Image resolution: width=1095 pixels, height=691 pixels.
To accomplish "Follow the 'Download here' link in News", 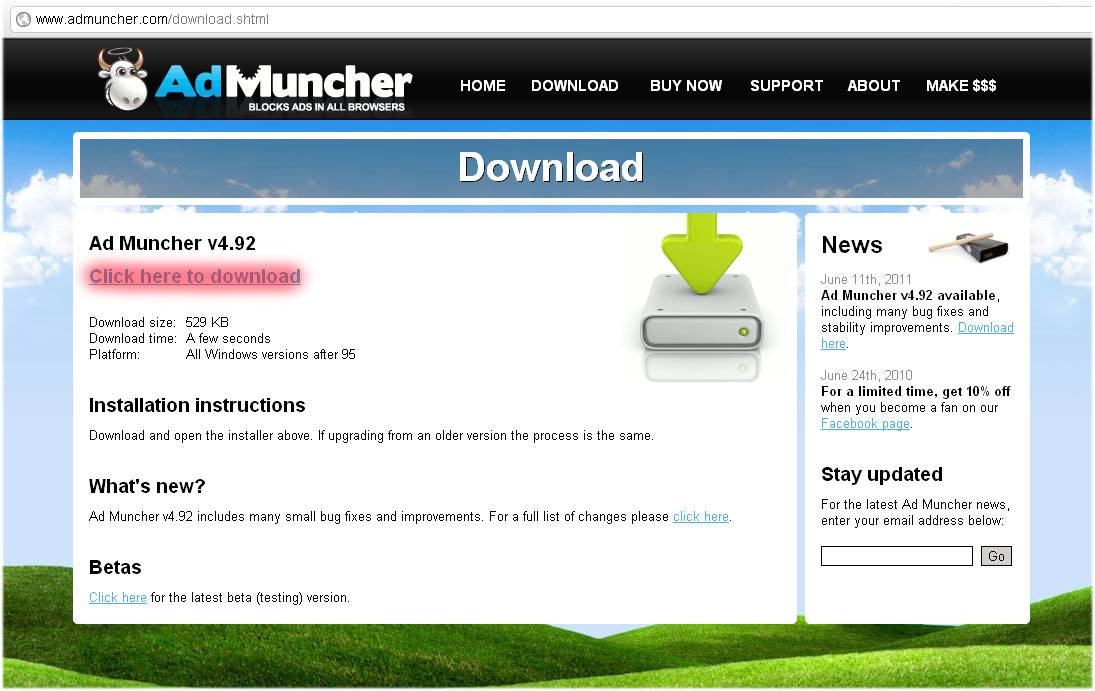I will 985,328.
